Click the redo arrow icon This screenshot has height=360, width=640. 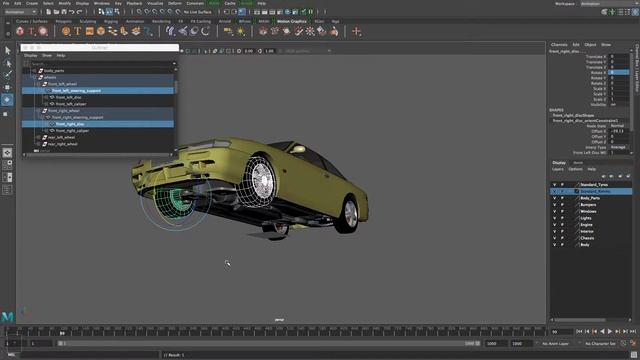80,12
